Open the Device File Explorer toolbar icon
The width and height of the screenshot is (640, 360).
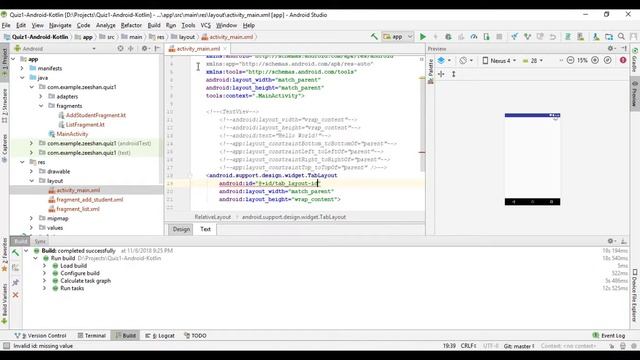click(x=609, y=37)
